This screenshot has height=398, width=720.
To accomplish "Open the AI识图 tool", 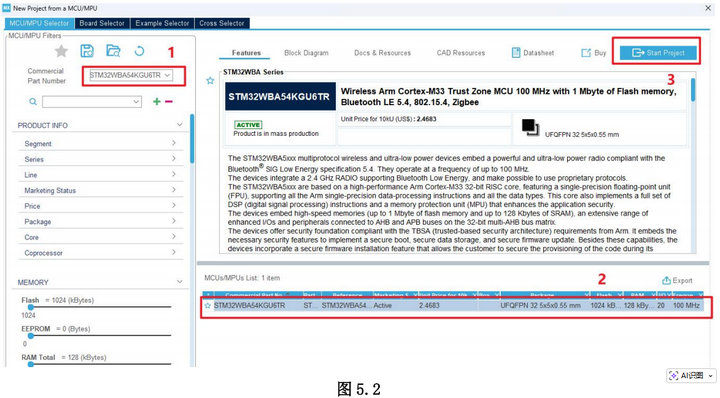I will [687, 376].
